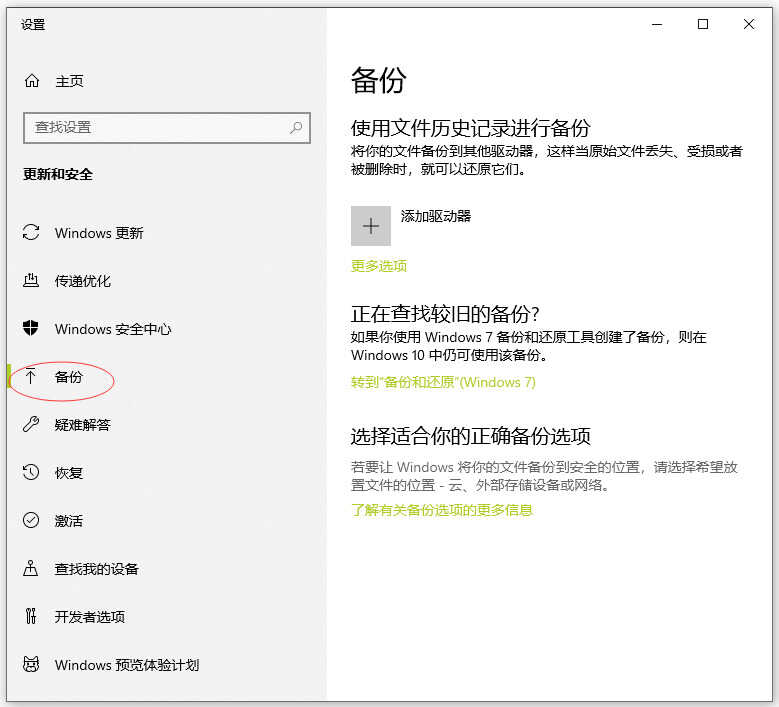Click the home icon beside 主页
Image resolution: width=779 pixels, height=707 pixels.
[32, 80]
